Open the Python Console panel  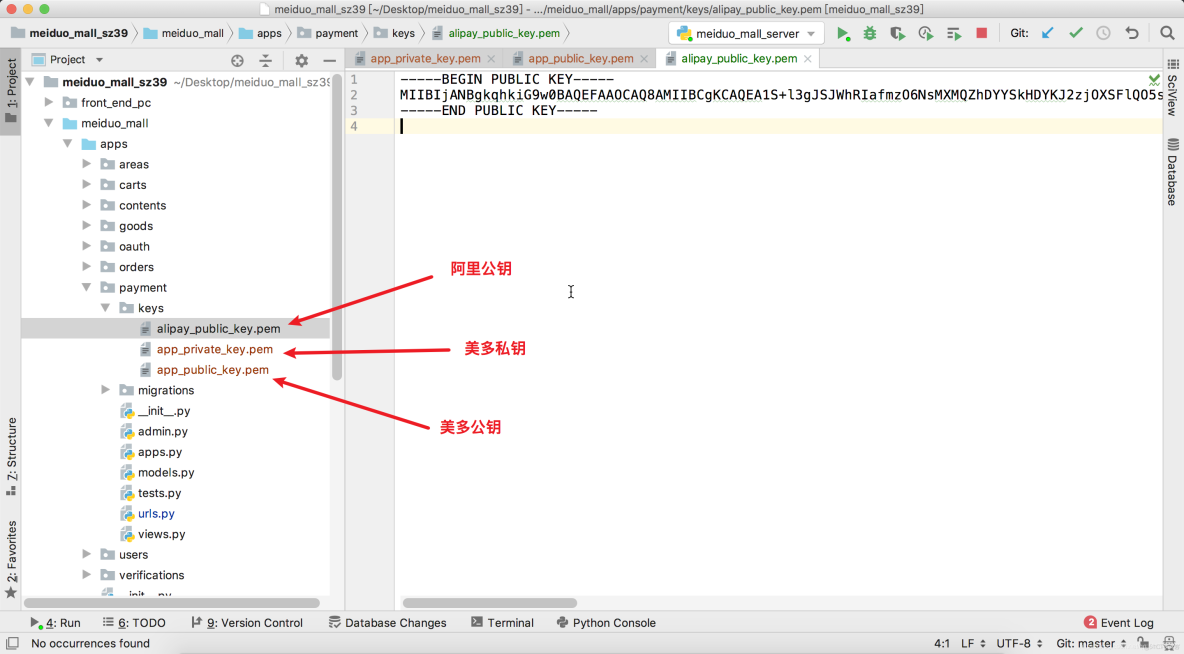click(x=606, y=622)
